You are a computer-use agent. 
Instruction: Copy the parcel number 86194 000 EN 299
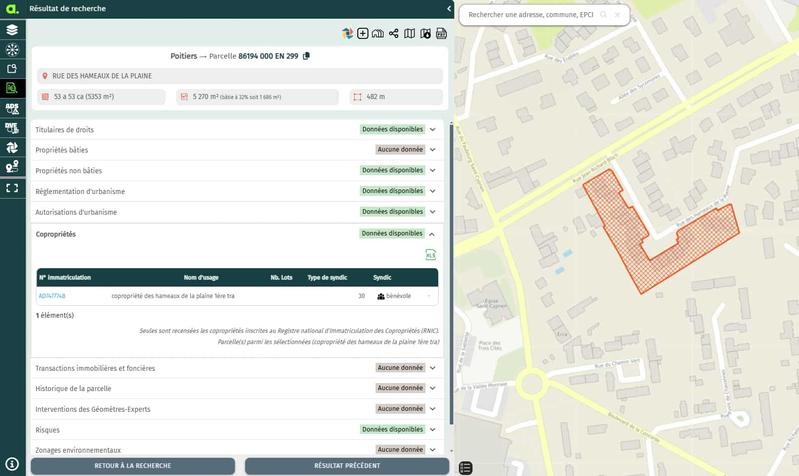click(306, 56)
